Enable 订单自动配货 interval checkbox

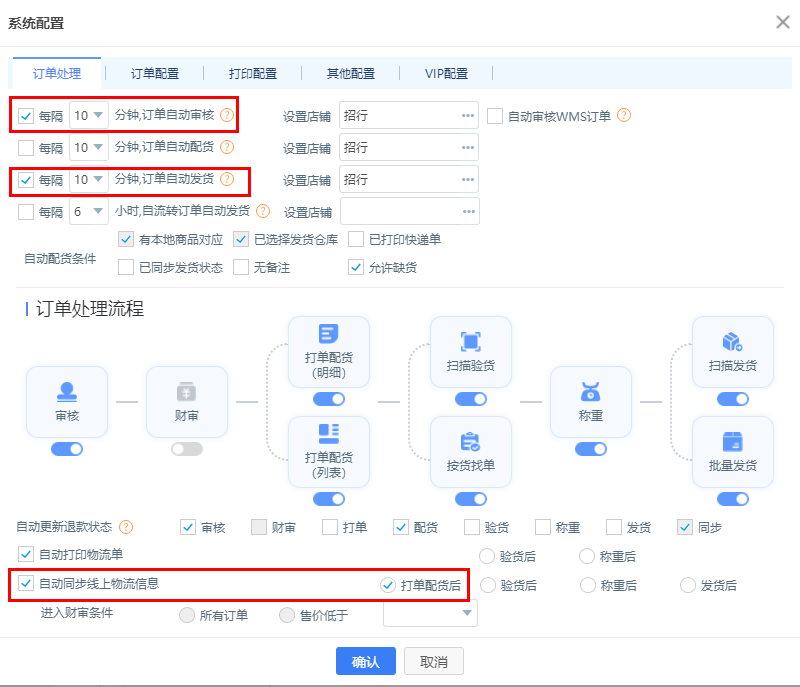pos(26,148)
